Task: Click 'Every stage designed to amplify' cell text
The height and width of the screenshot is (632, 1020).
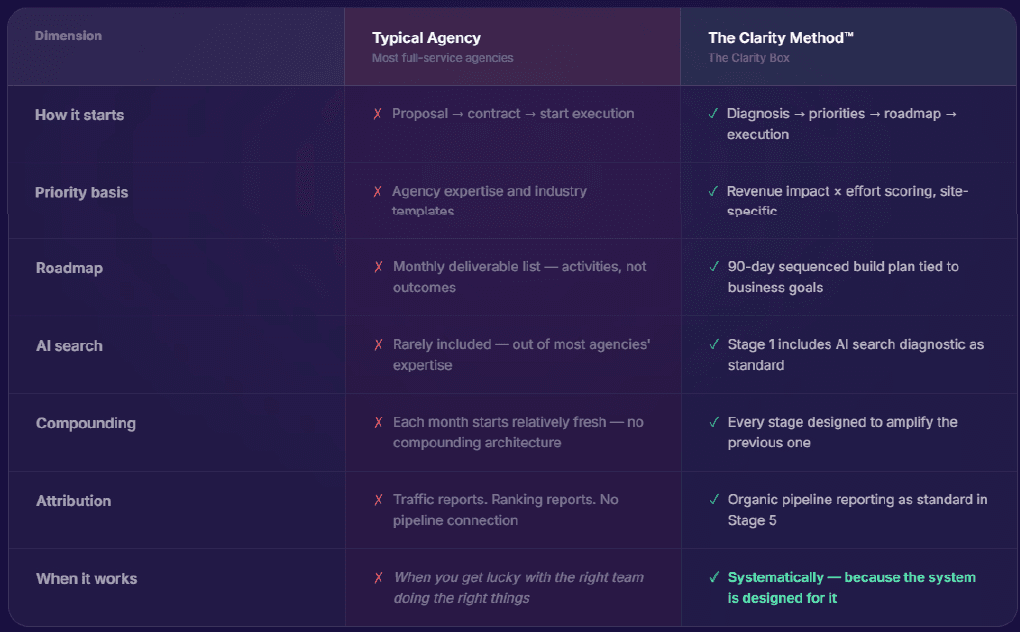Action: tap(842, 432)
